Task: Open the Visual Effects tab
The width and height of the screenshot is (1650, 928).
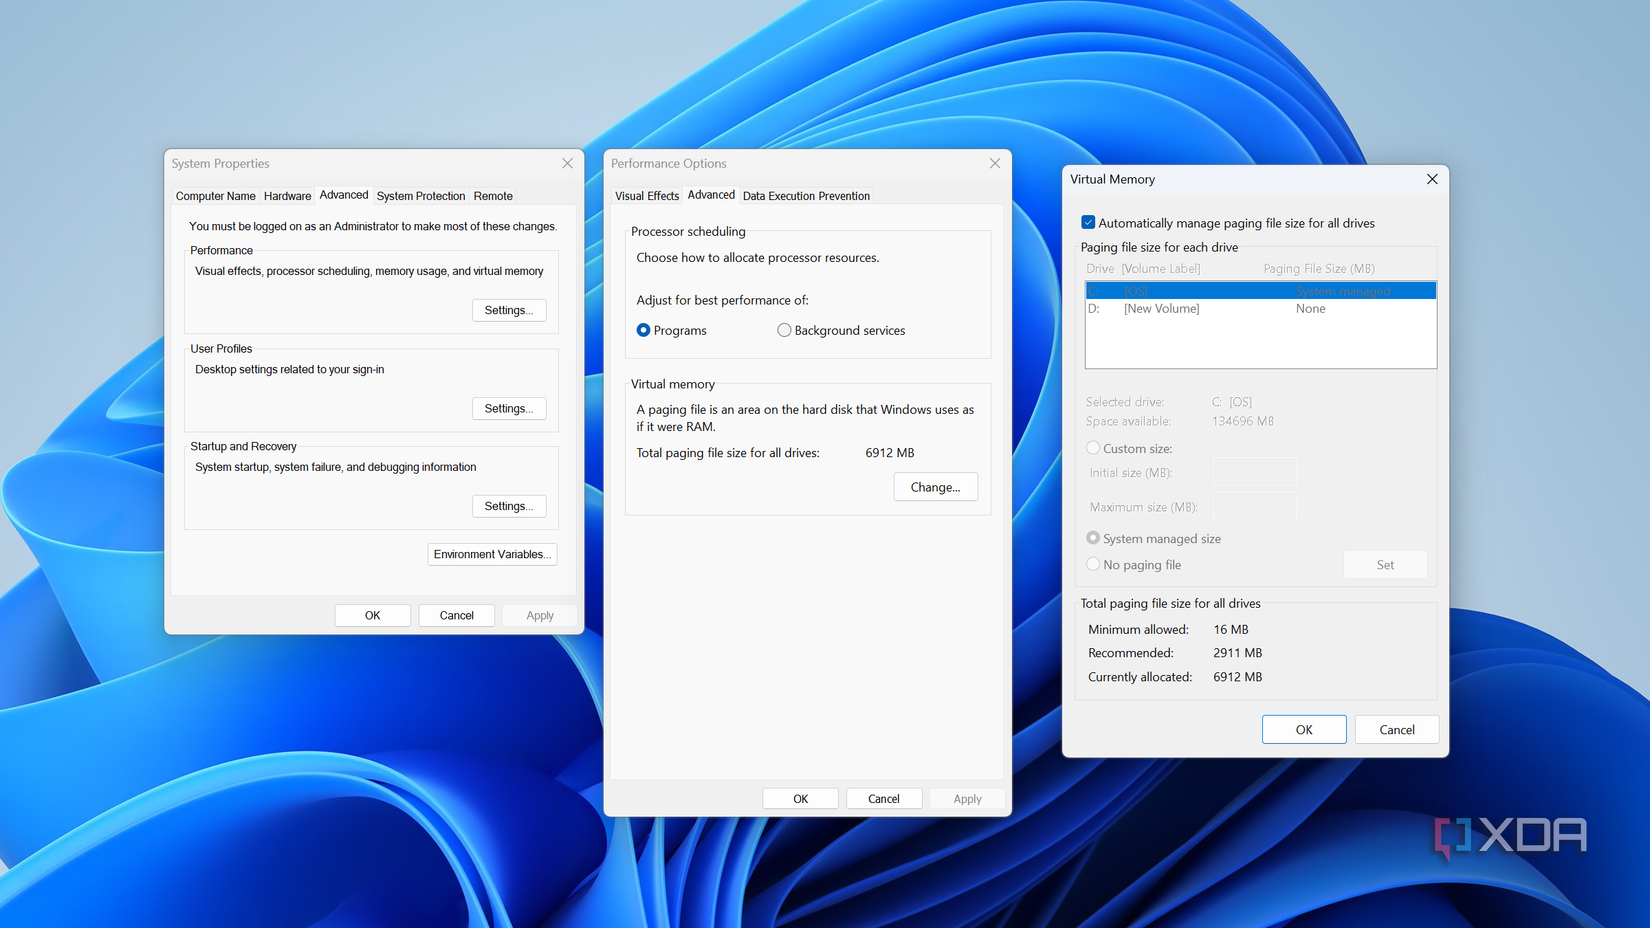Action: pos(646,195)
